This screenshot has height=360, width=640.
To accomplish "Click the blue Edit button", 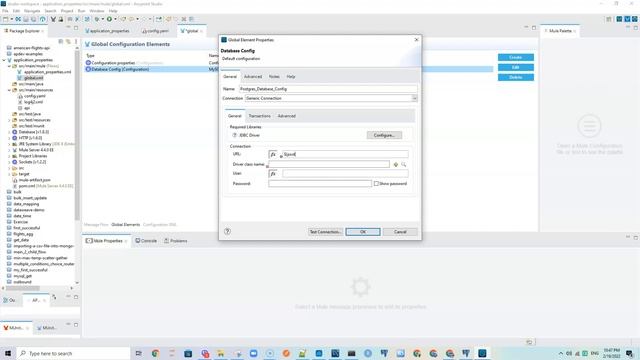I will click(516, 67).
